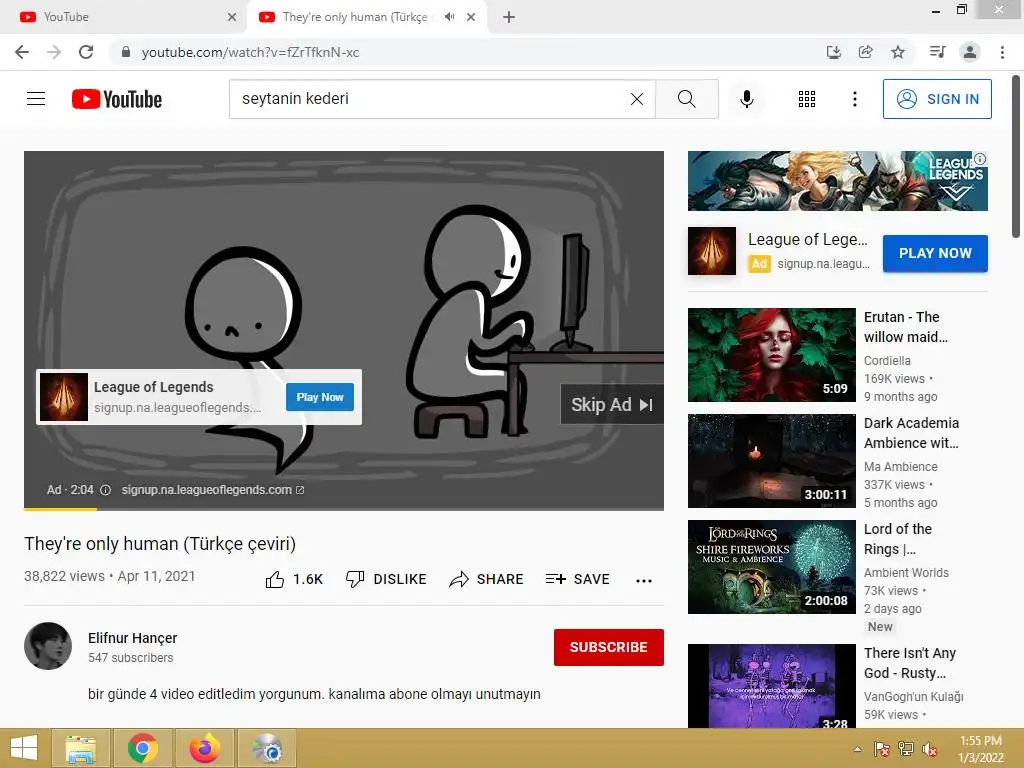Close the first YouTube tab
This screenshot has height=768, width=1024.
(x=232, y=17)
